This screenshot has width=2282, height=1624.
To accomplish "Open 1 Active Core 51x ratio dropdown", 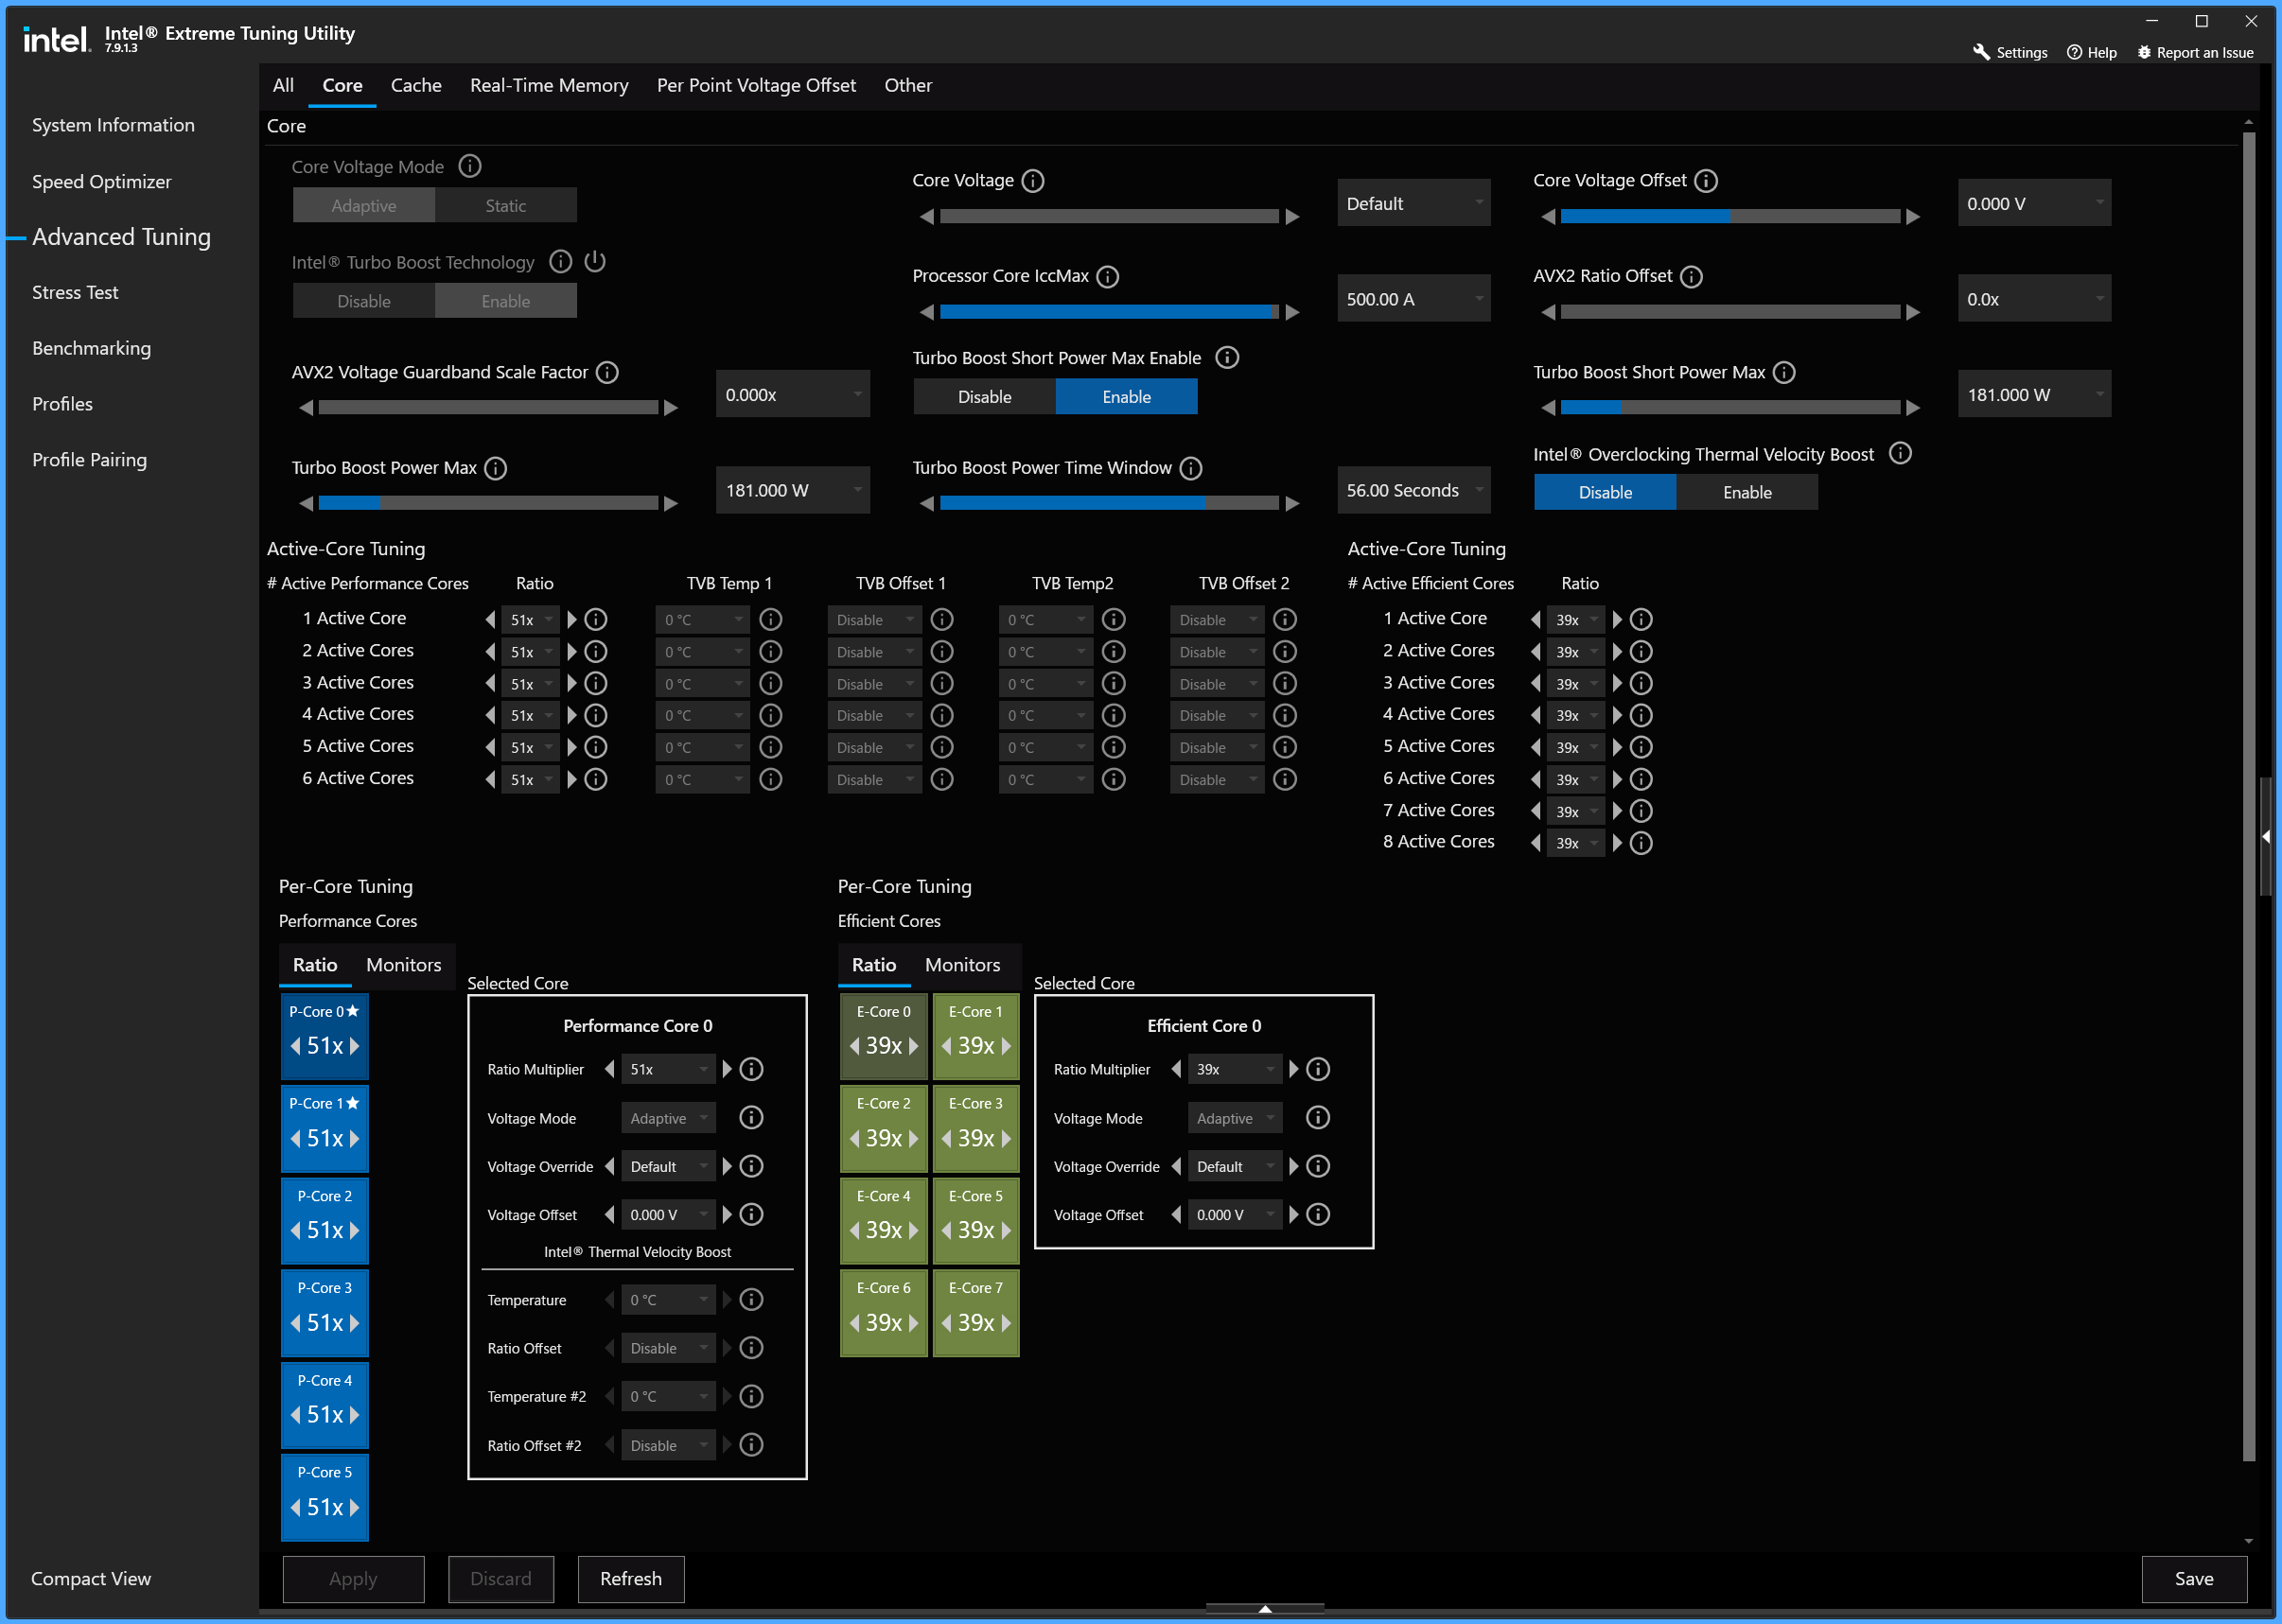I will click(531, 620).
